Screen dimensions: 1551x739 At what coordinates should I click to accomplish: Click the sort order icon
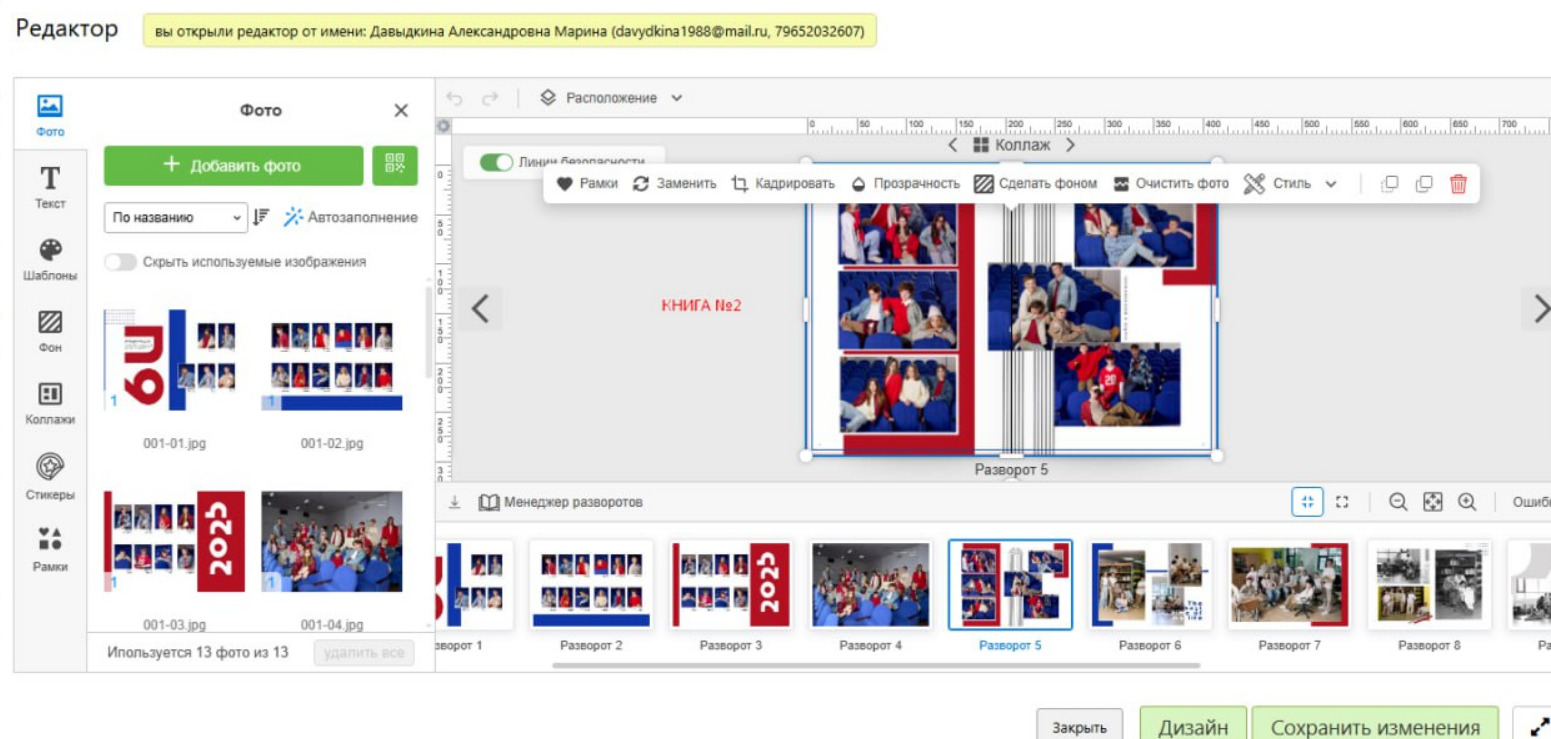point(262,217)
